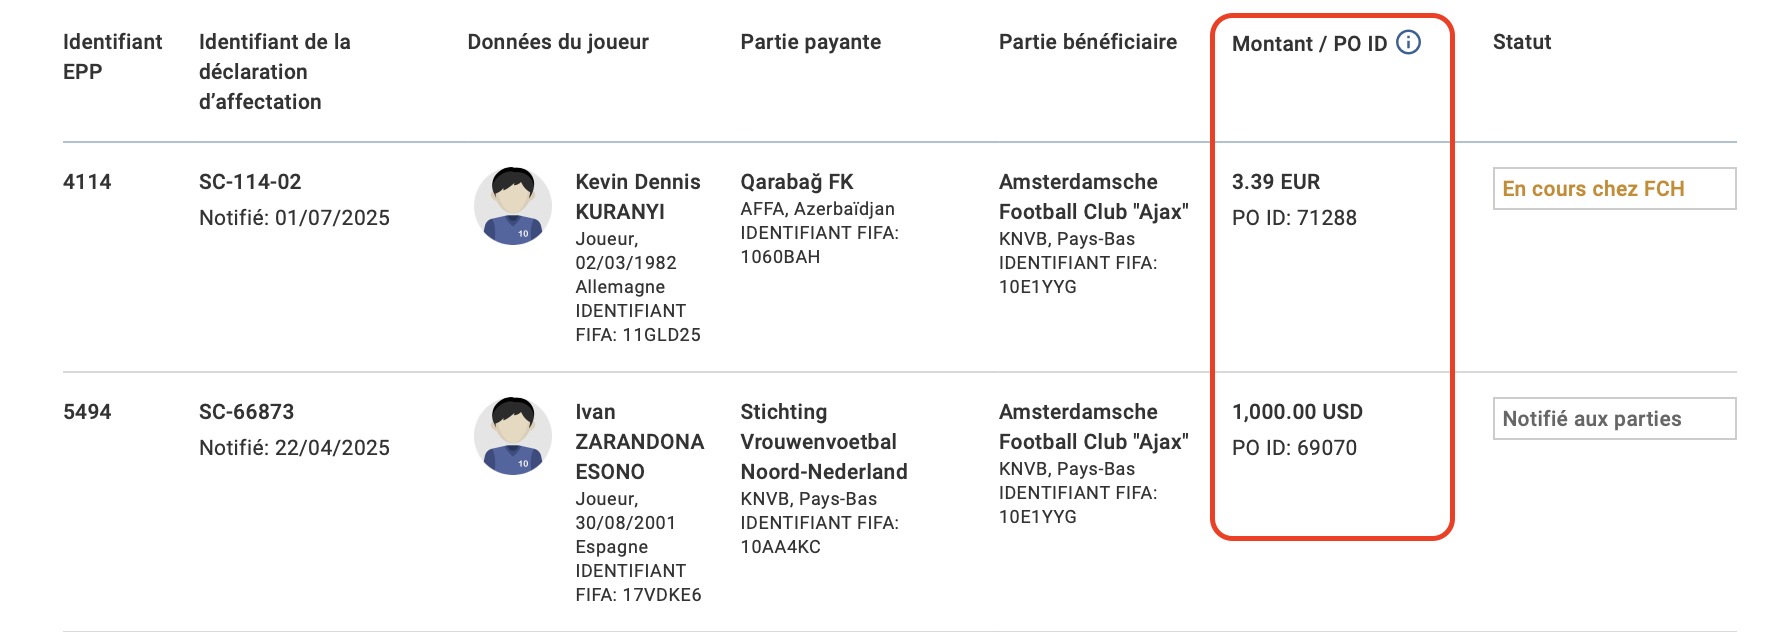Click the info icon beside Montant / PO ID
Viewport: 1782px width, 632px height.
[x=1408, y=42]
